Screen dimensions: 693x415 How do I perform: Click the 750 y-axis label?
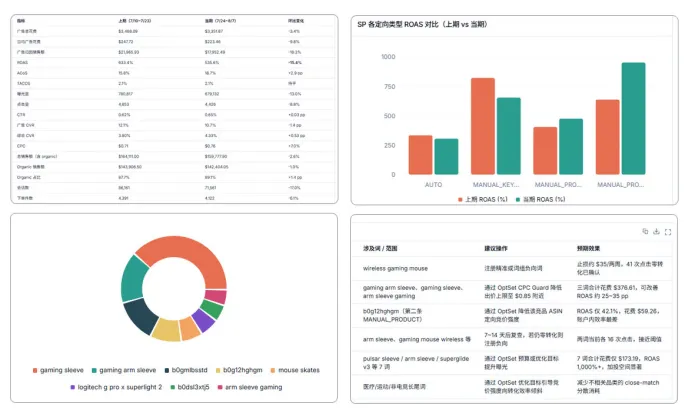(x=389, y=87)
